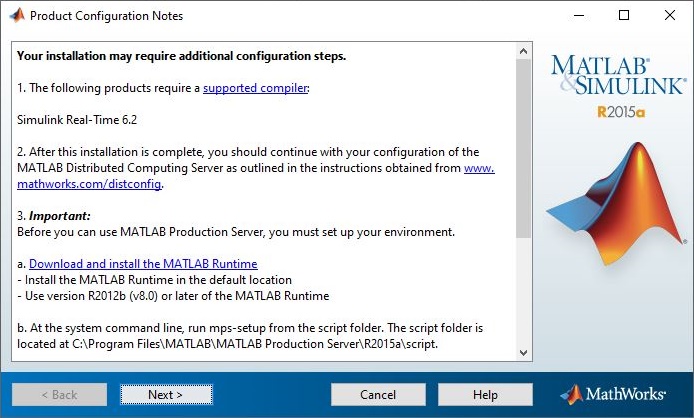
Task: Open Download and install the MATLAB Runtime link
Action: tap(143, 264)
